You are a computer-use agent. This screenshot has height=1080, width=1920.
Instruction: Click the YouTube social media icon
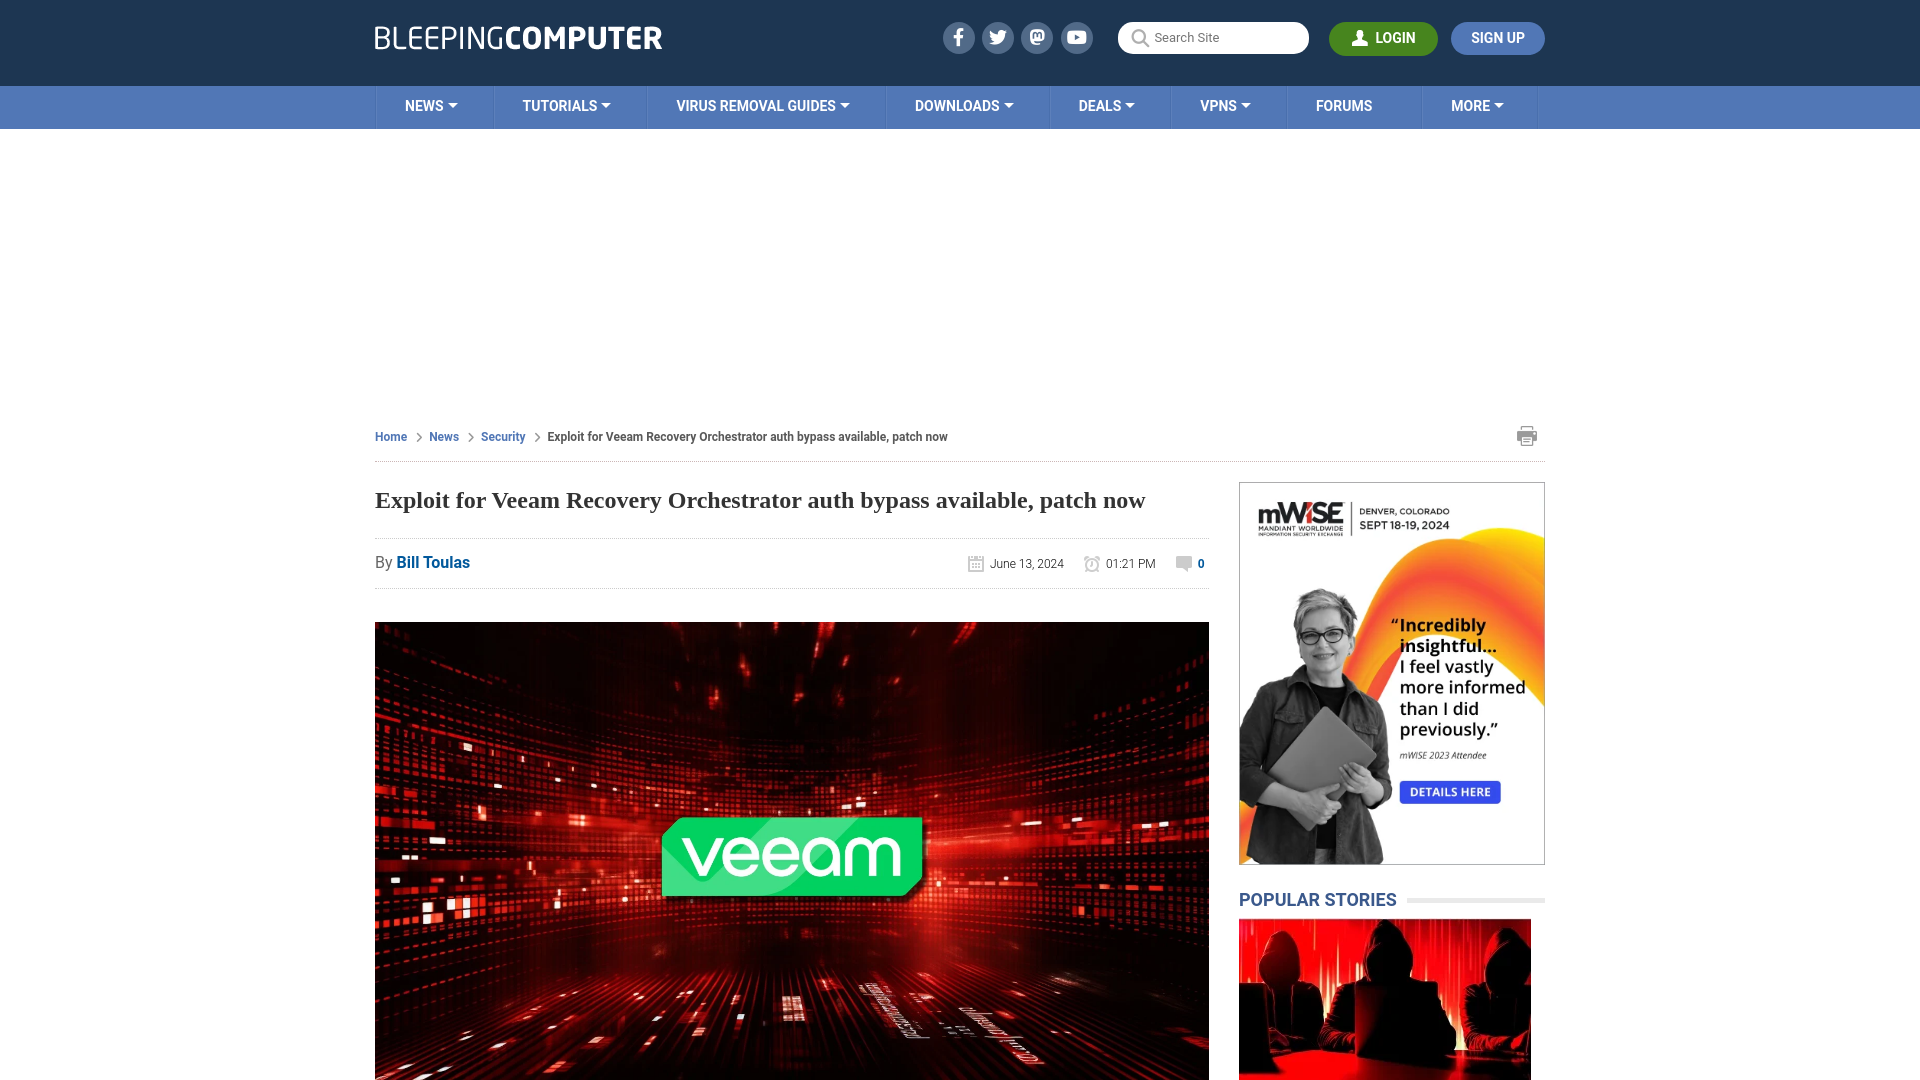(1077, 37)
